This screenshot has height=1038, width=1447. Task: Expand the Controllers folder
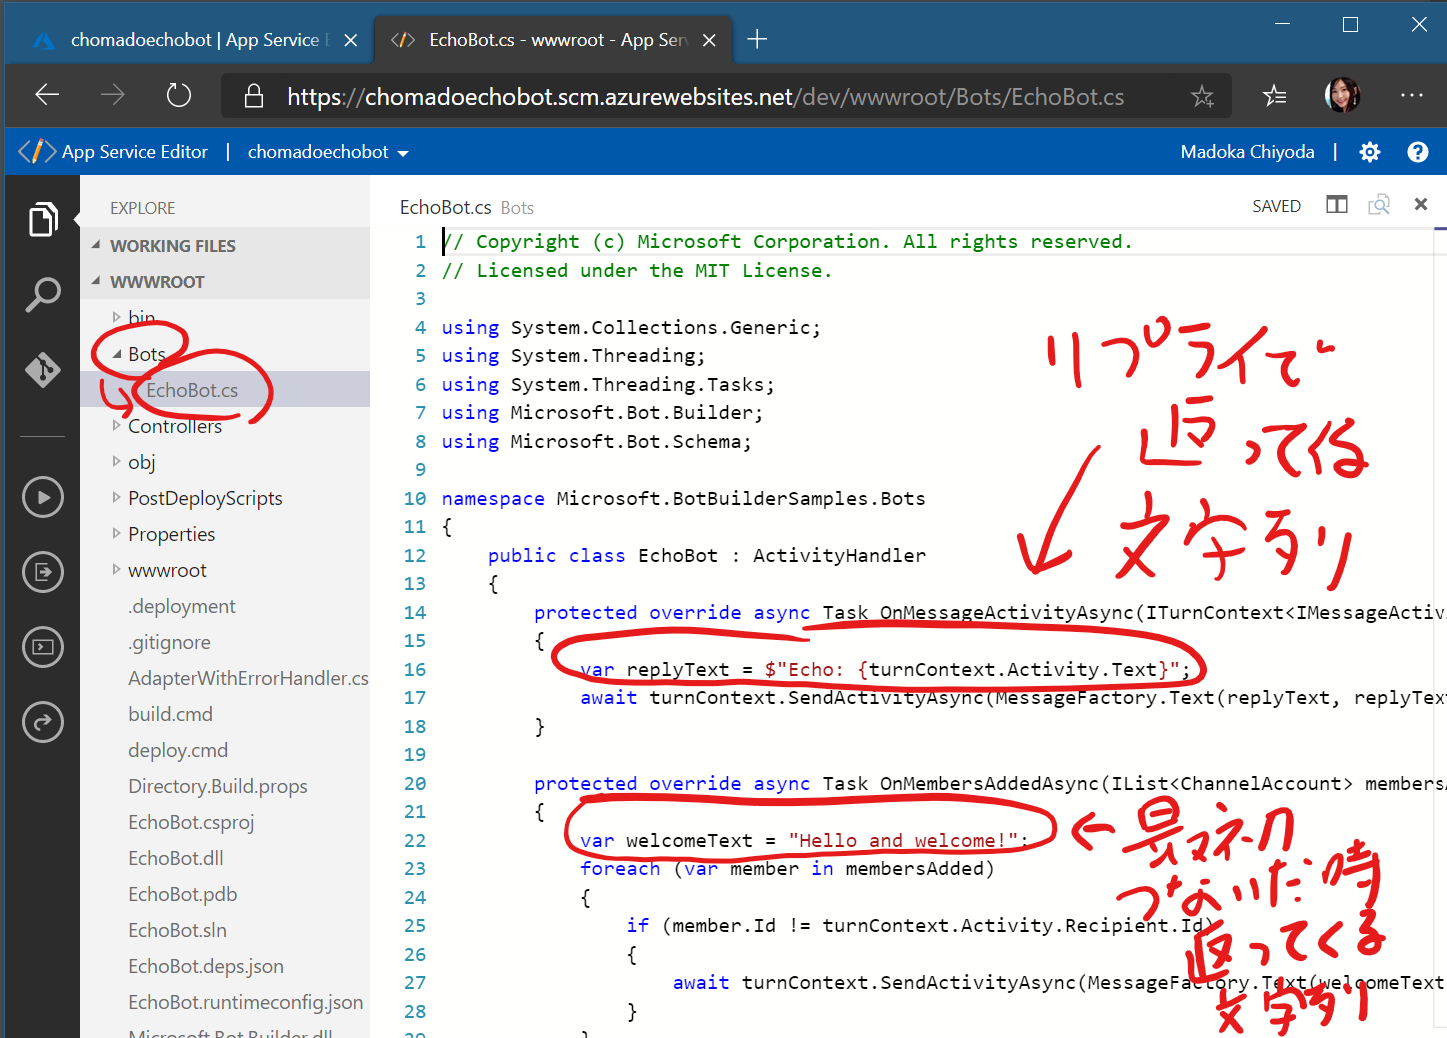pyautogui.click(x=174, y=426)
